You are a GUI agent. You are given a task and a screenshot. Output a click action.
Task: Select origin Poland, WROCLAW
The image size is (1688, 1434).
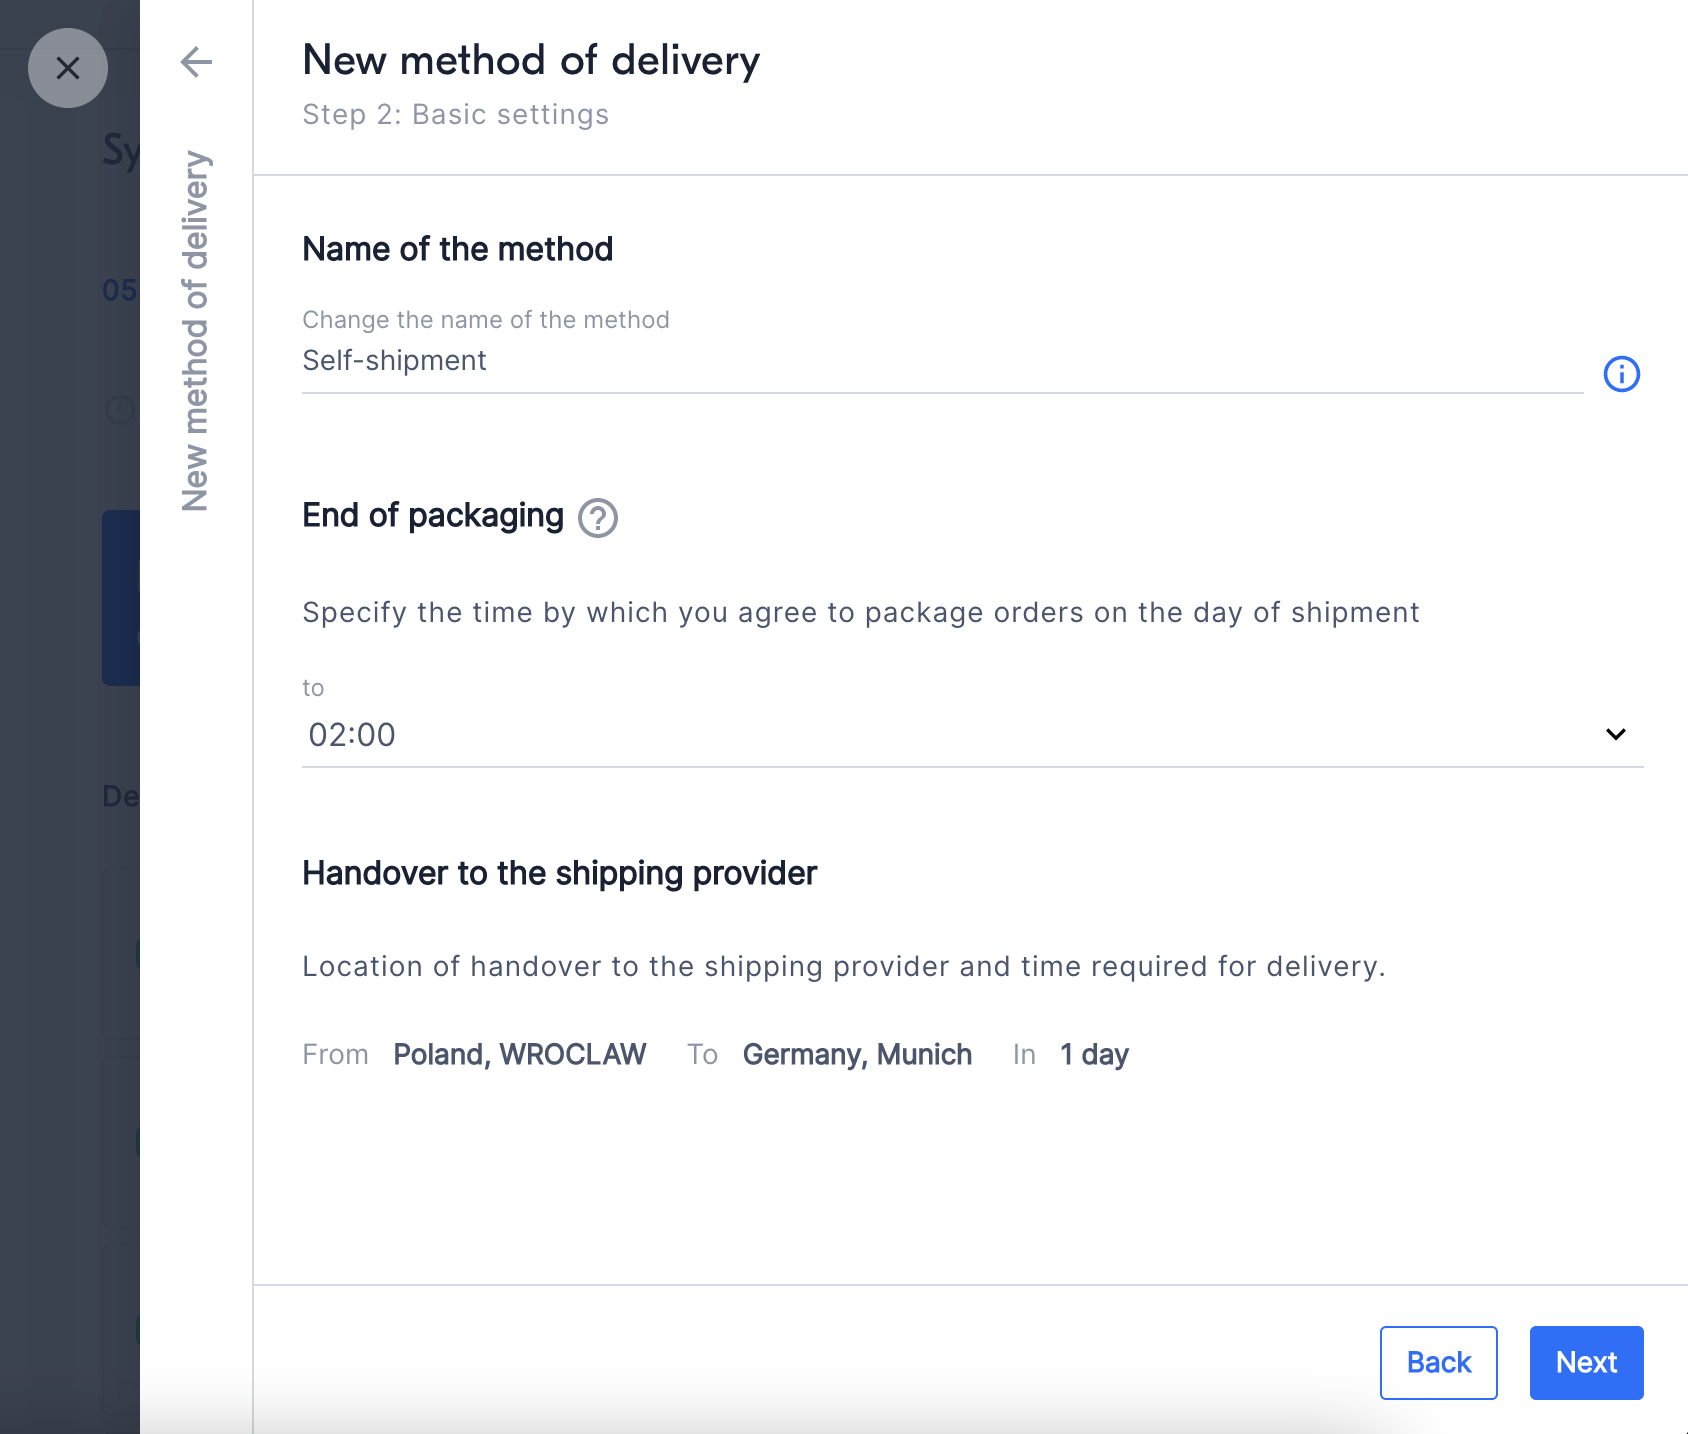click(520, 1054)
